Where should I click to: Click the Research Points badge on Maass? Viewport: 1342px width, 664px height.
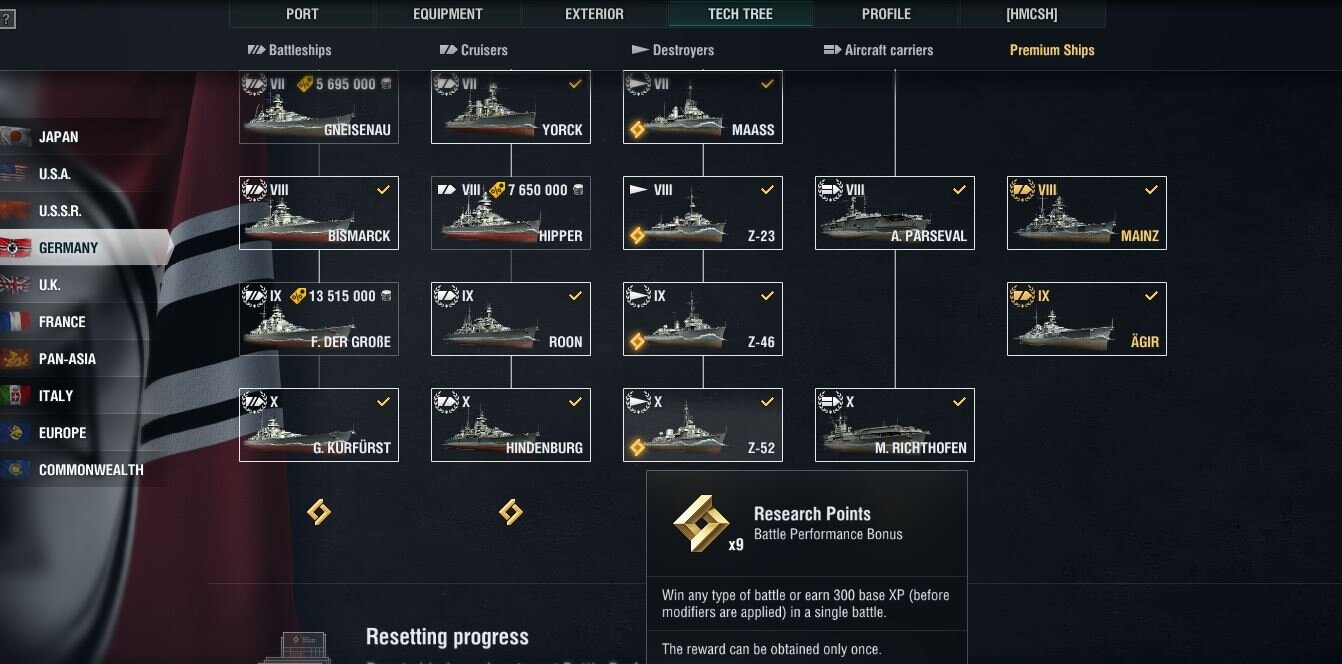638,129
